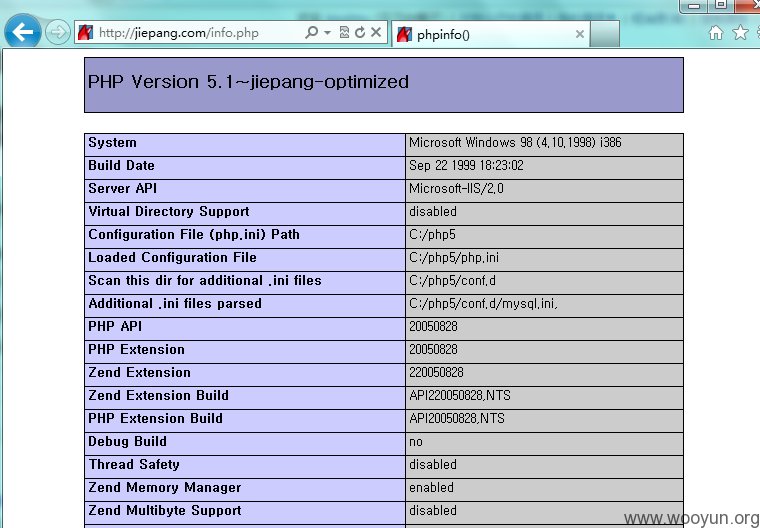
Task: Toggle the compatibility view icon
Action: click(x=344, y=32)
